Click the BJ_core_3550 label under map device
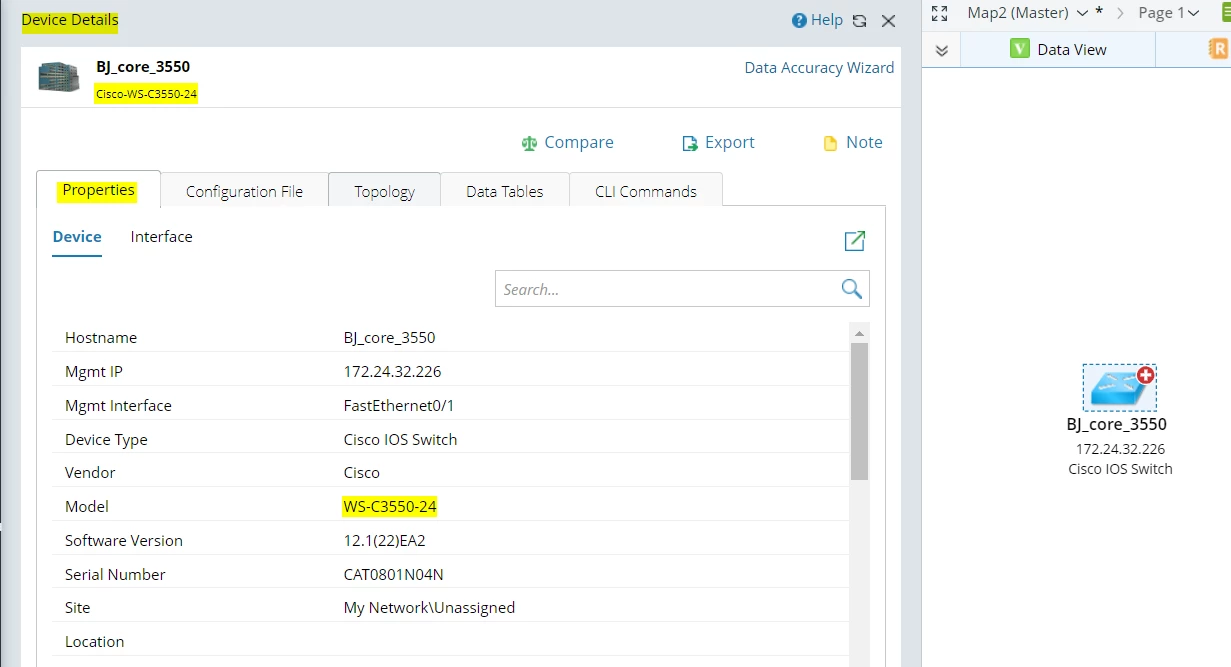This screenshot has height=667, width=1231. (1117, 424)
